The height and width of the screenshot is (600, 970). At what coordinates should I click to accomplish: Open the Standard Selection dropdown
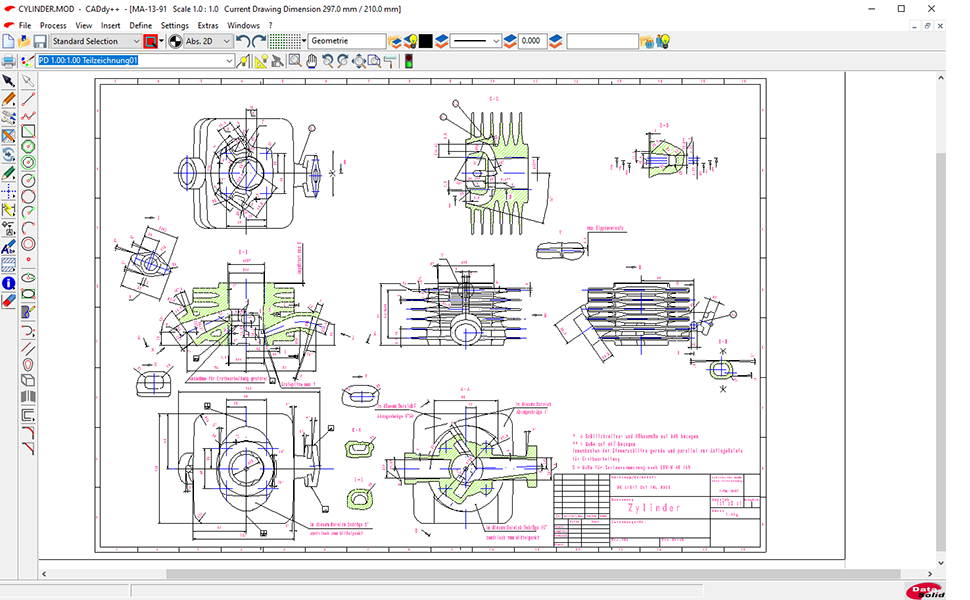pyautogui.click(x=137, y=41)
